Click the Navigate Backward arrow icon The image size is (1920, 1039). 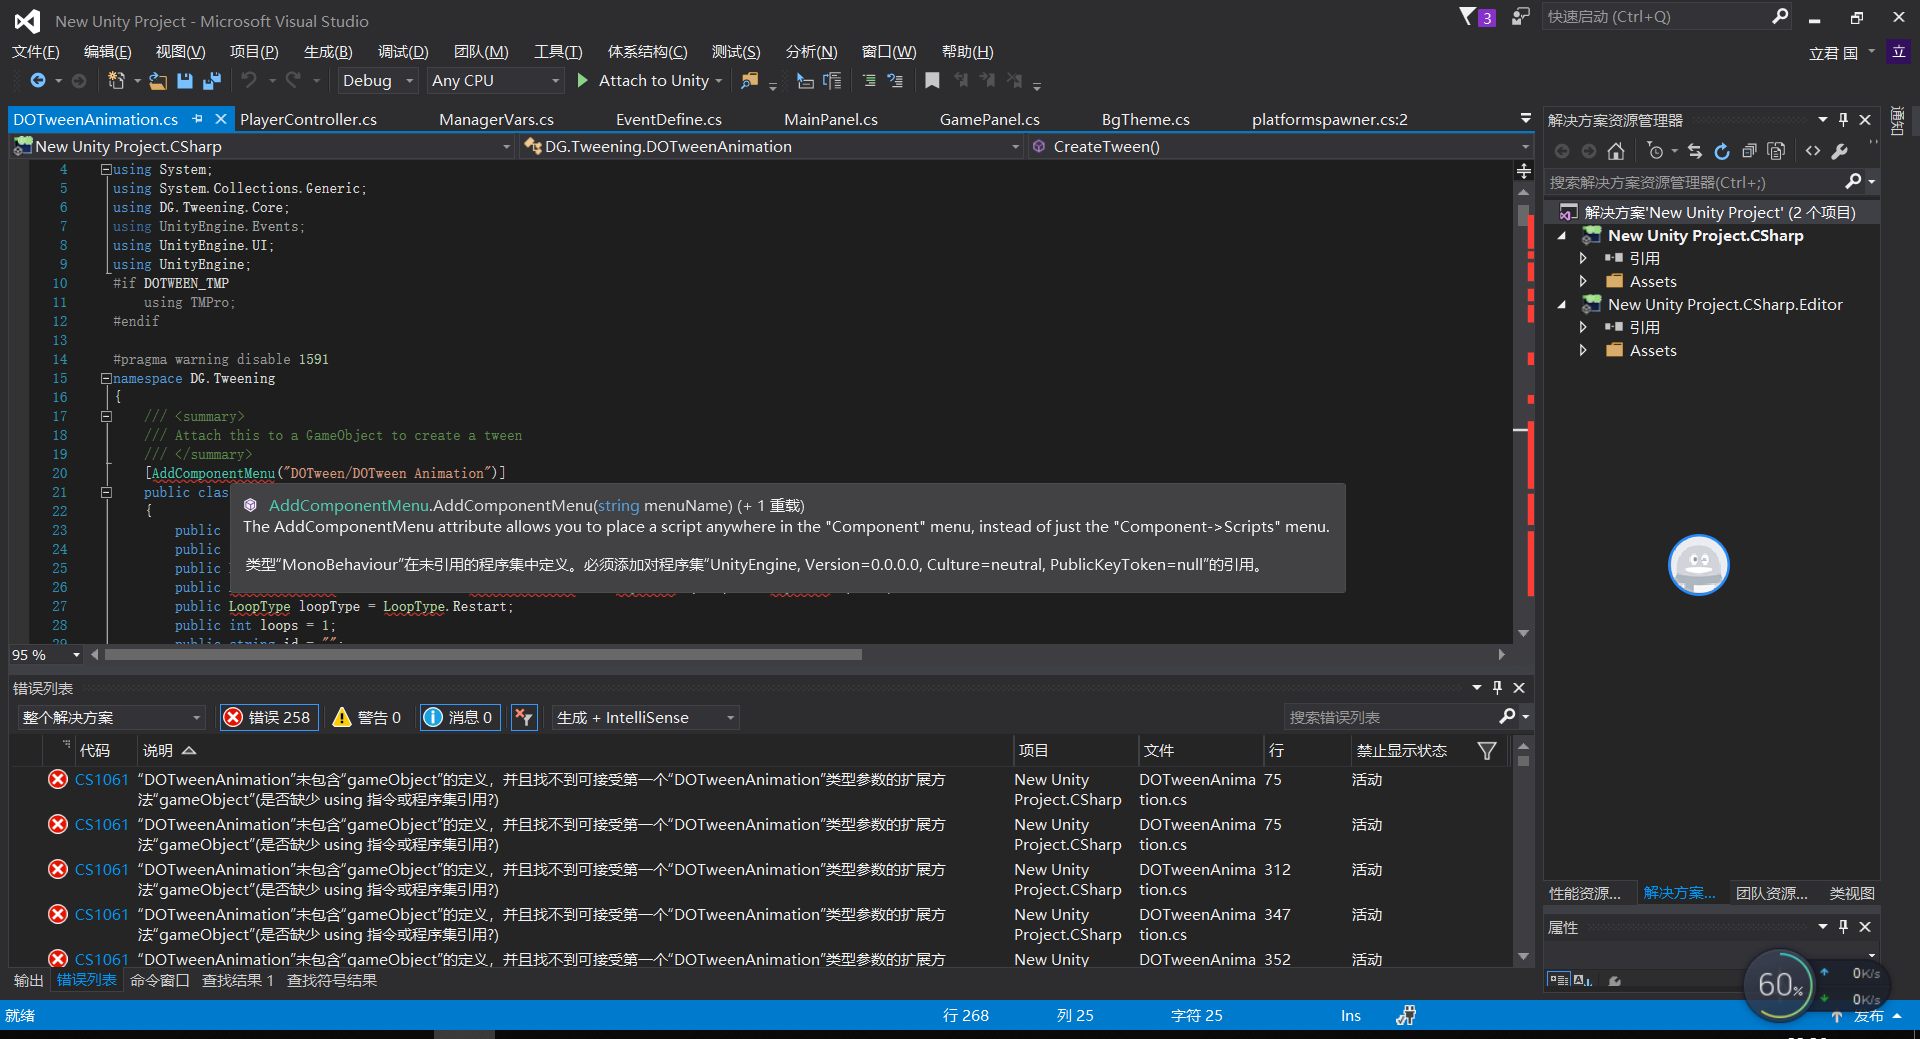click(38, 81)
